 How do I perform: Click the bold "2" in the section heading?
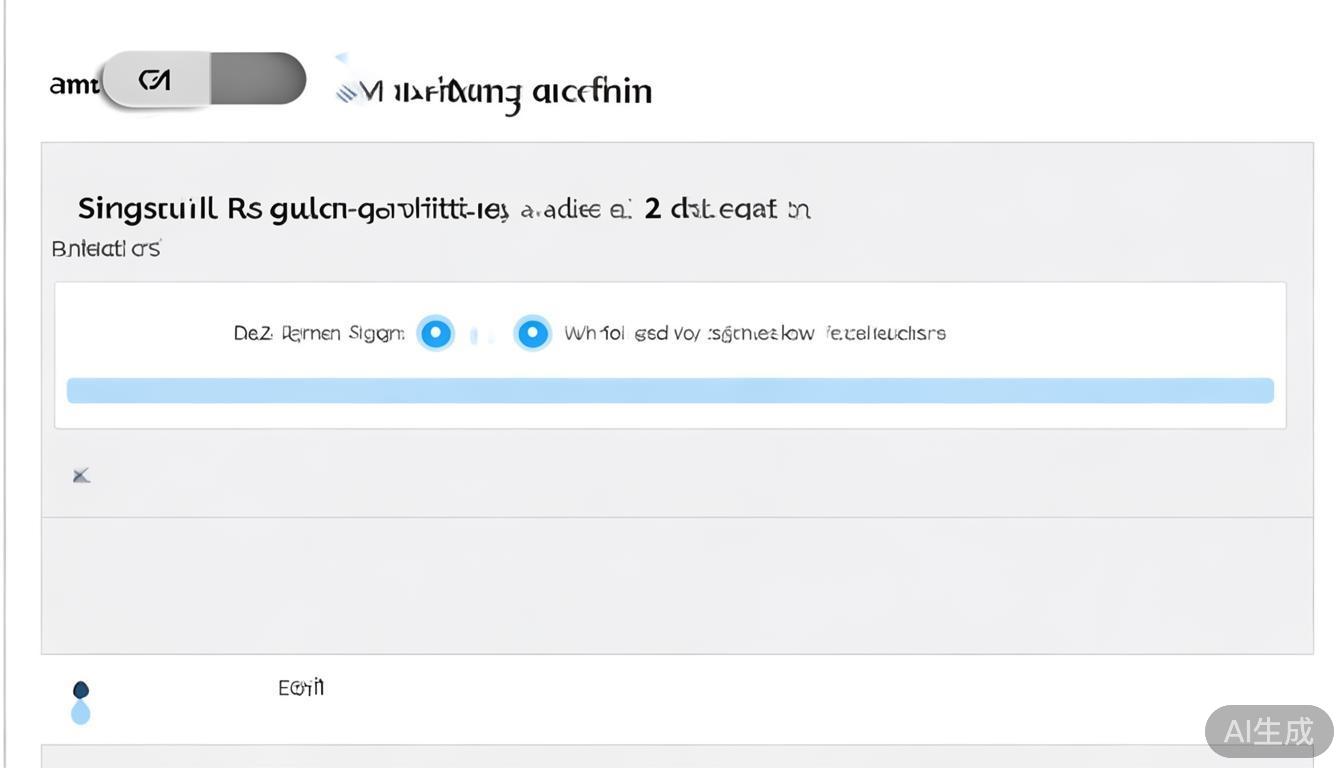click(653, 208)
